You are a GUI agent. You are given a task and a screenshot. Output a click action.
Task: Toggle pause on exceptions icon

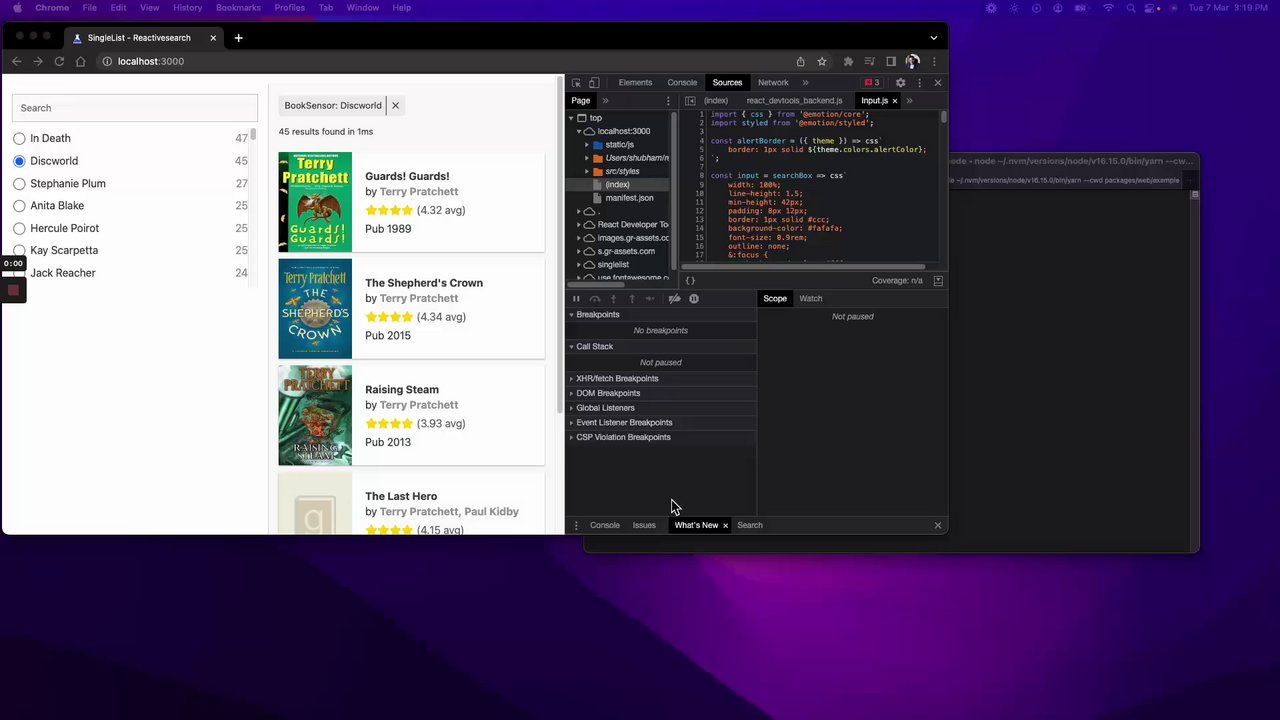693,299
